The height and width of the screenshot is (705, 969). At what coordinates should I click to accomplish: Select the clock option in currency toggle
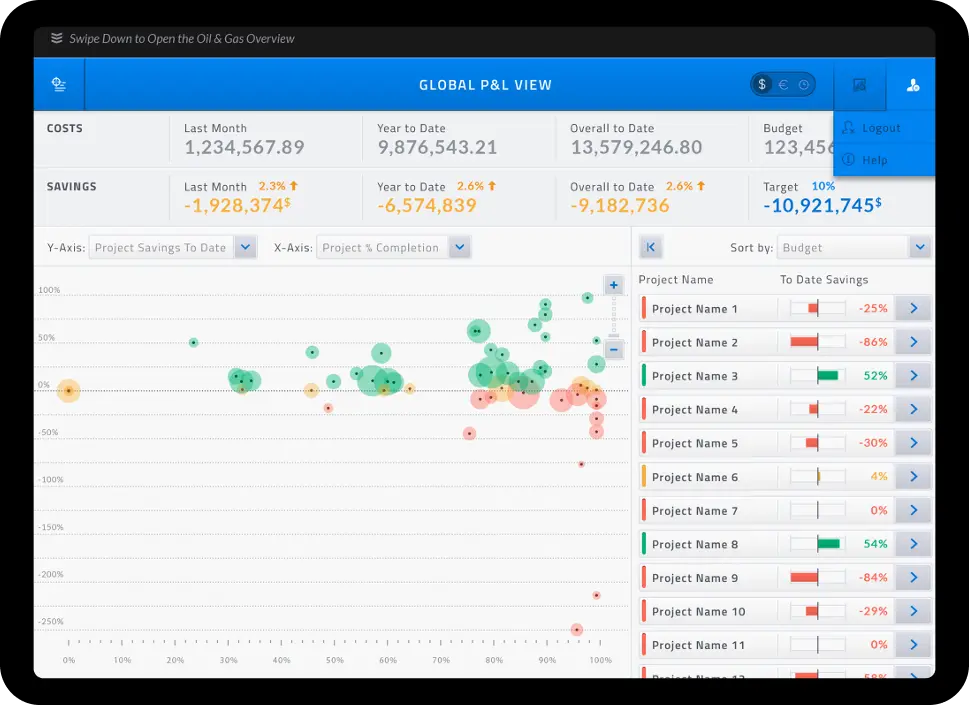804,85
